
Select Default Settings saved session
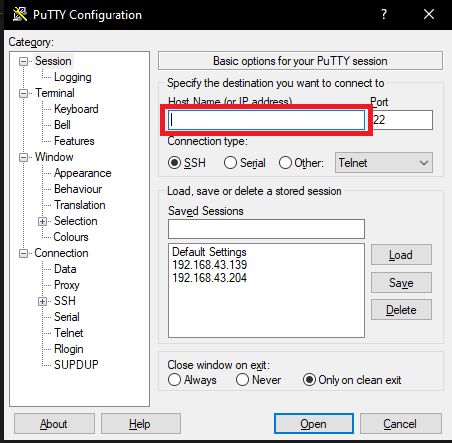(209, 252)
